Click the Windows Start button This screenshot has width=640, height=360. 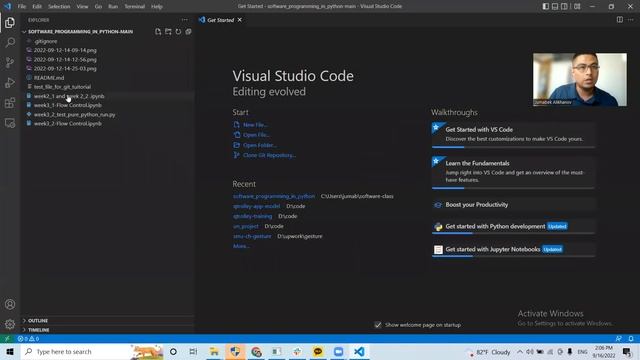(10, 351)
